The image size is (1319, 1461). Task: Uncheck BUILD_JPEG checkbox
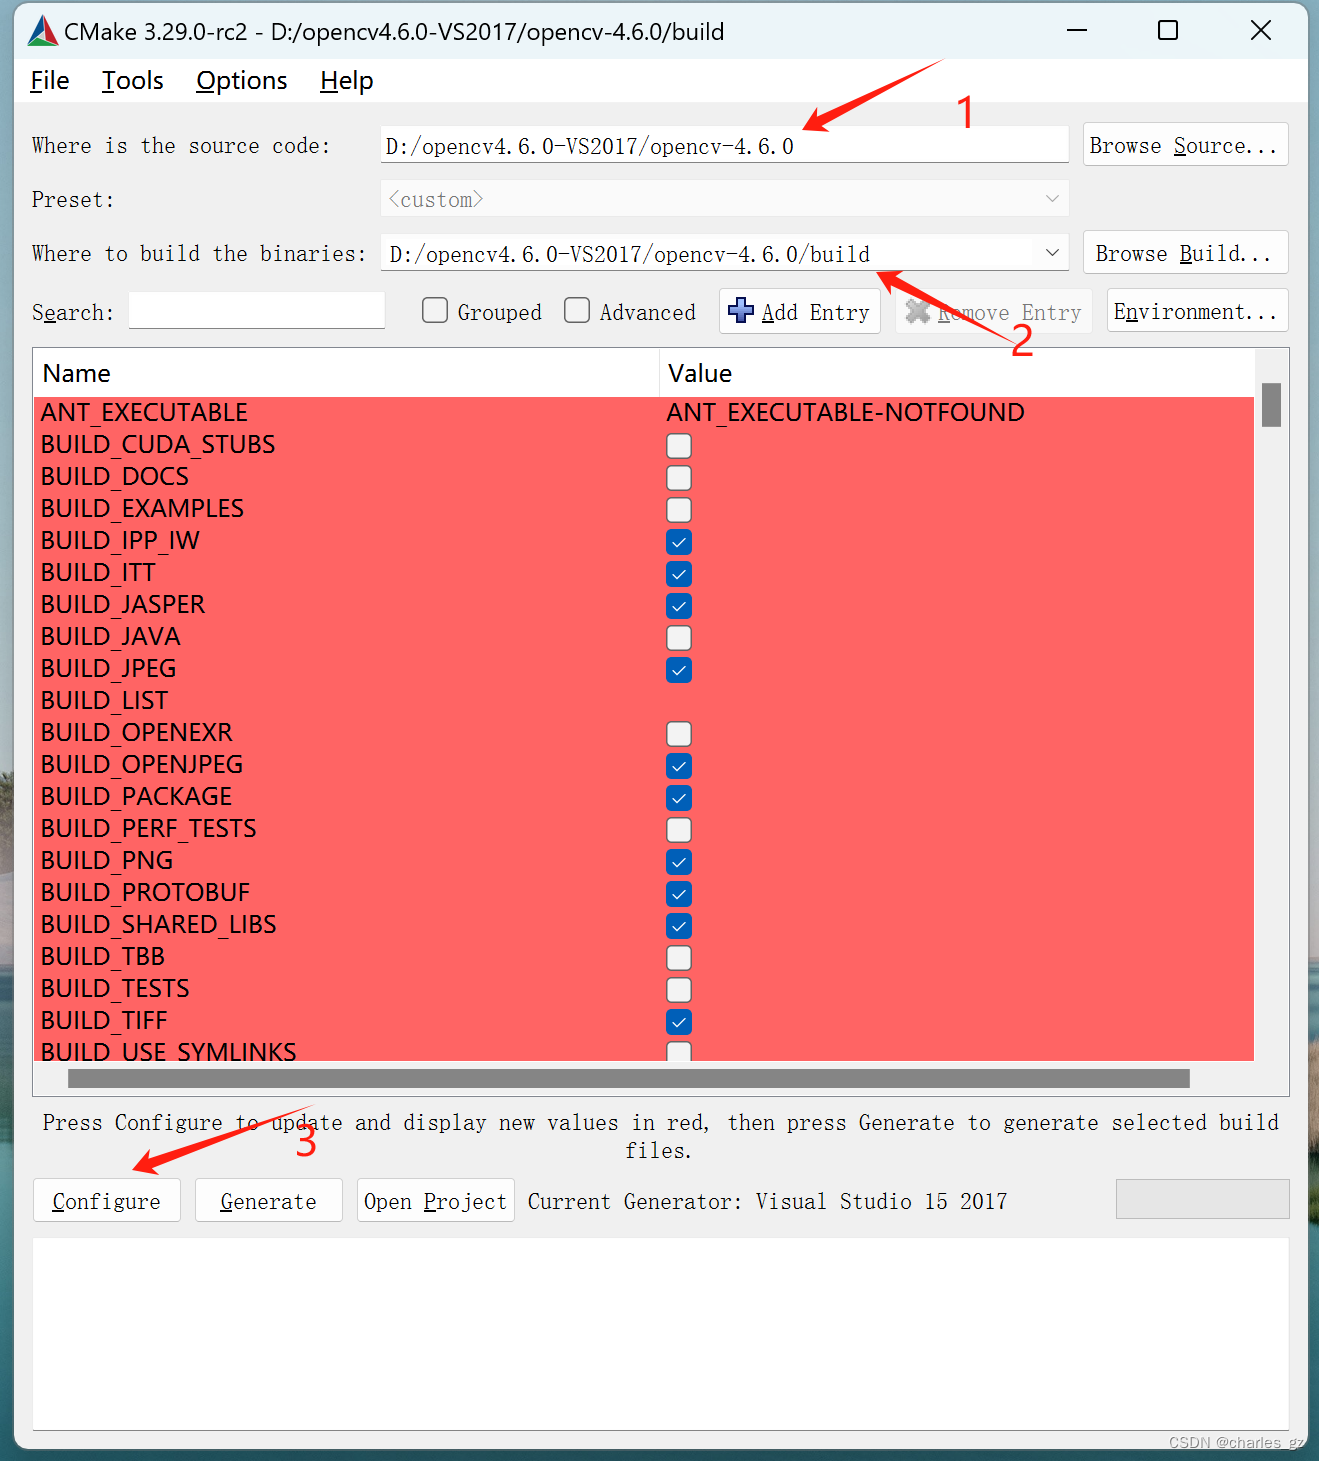point(679,670)
